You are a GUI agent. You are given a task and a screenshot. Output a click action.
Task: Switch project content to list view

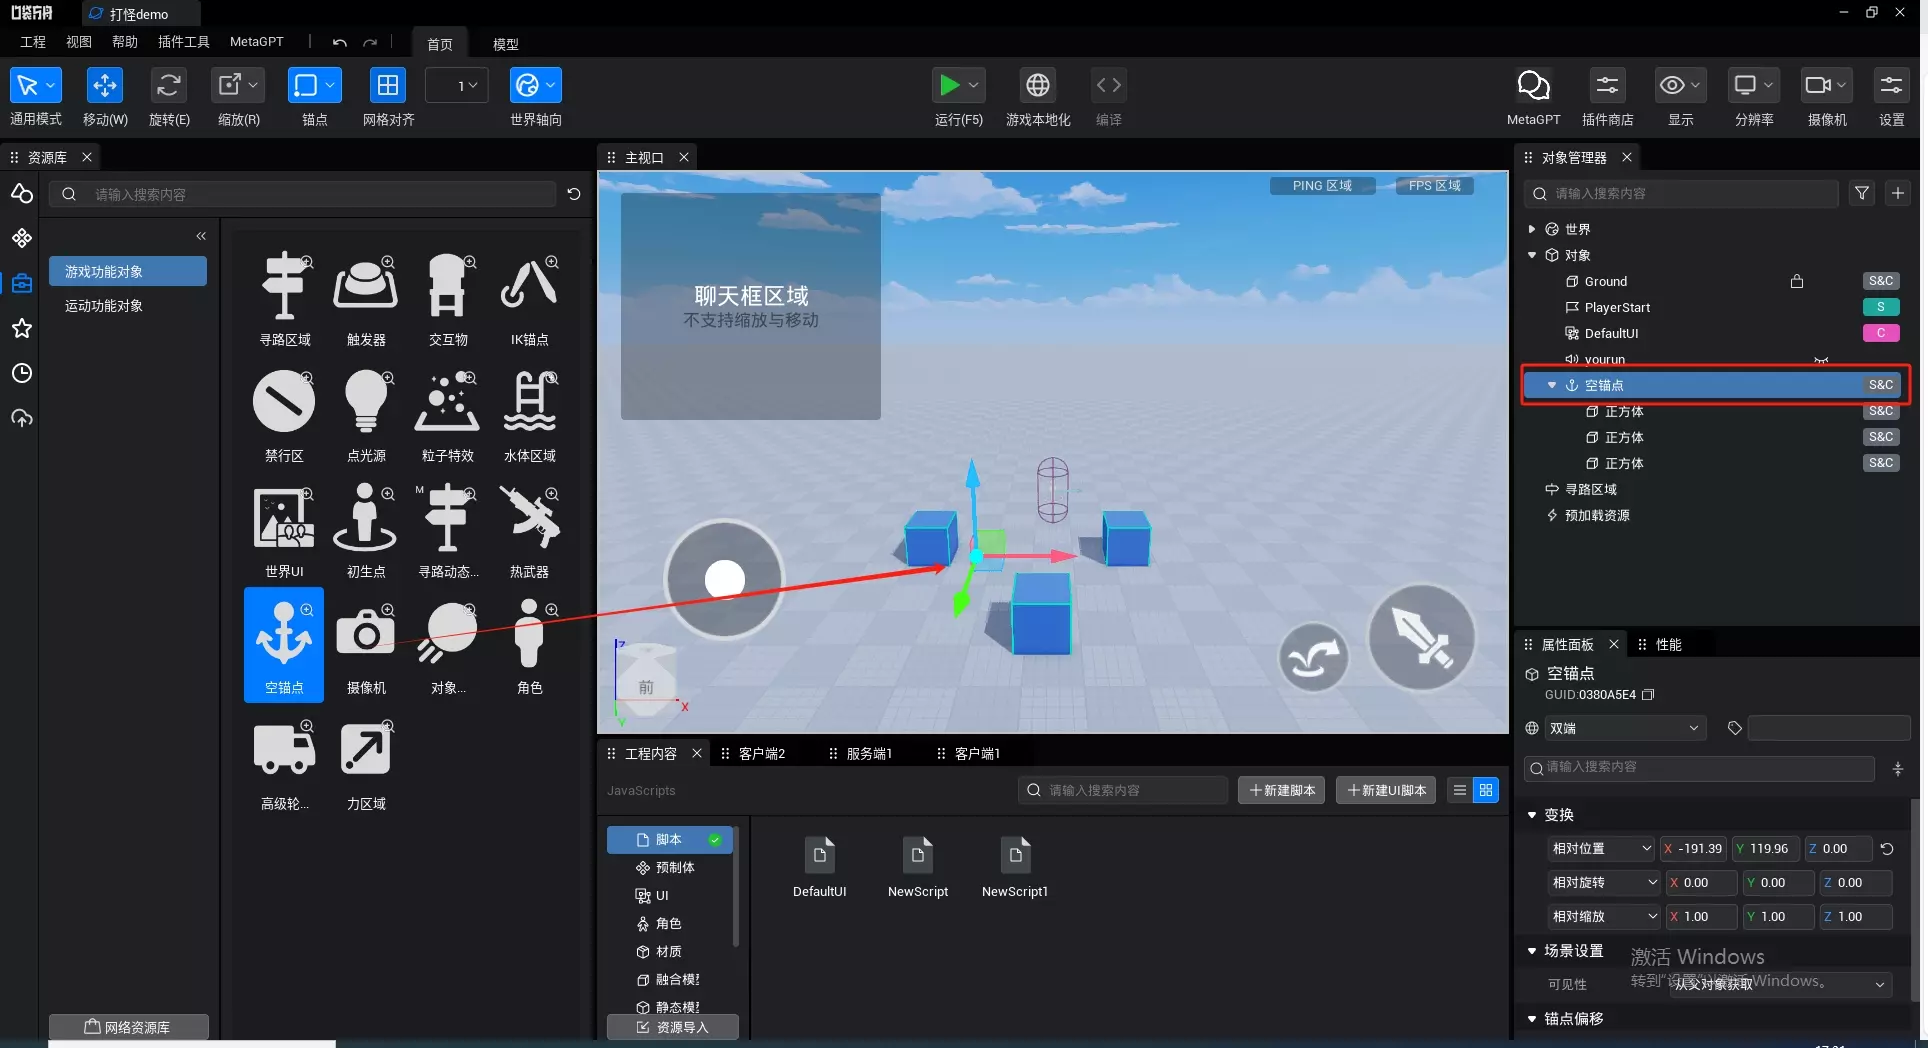[1460, 790]
